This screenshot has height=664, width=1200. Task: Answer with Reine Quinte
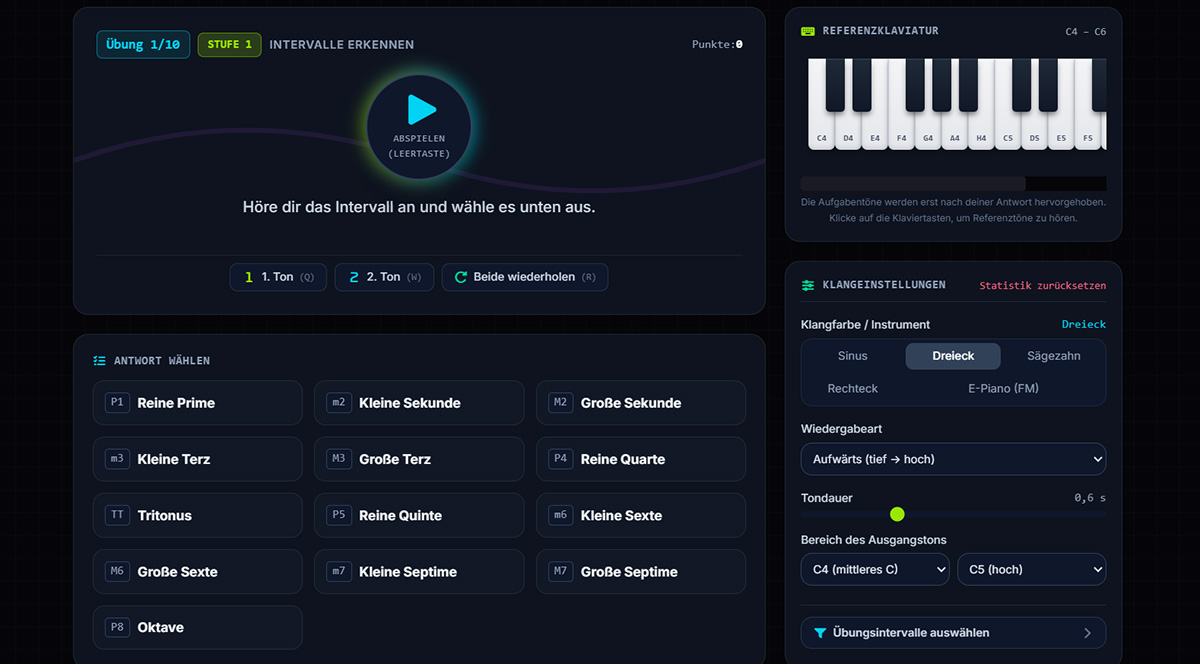click(x=419, y=515)
